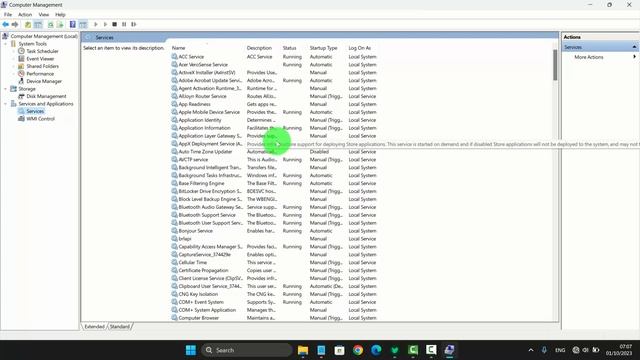
Task: Click the Stop Service square toolbar icon
Action: (x=115, y=24)
